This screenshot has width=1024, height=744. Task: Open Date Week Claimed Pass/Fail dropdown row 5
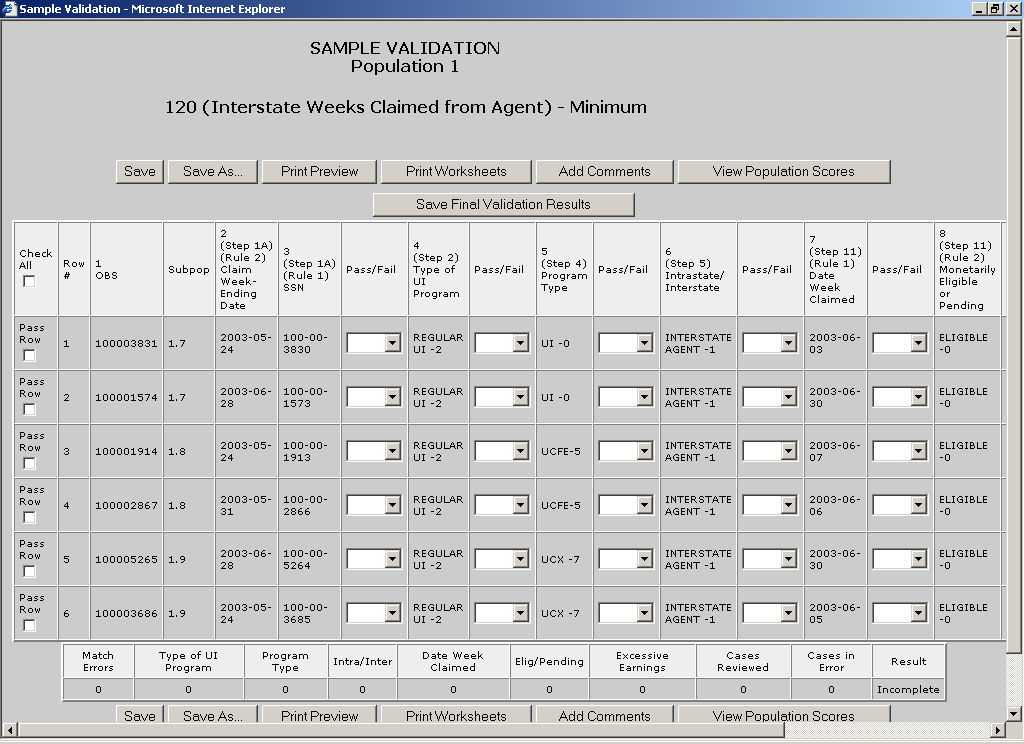918,559
